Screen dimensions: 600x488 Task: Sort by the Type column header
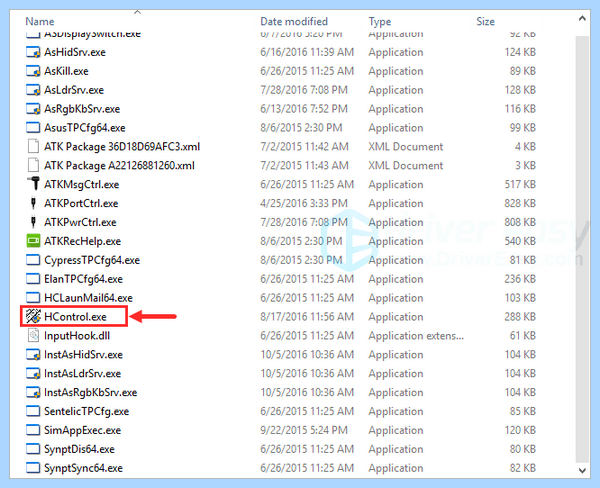point(380,22)
